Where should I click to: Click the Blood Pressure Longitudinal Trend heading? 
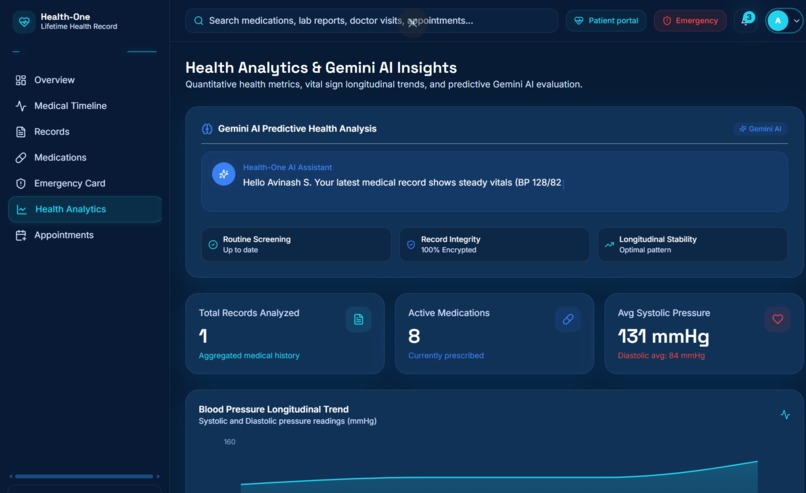(x=273, y=410)
